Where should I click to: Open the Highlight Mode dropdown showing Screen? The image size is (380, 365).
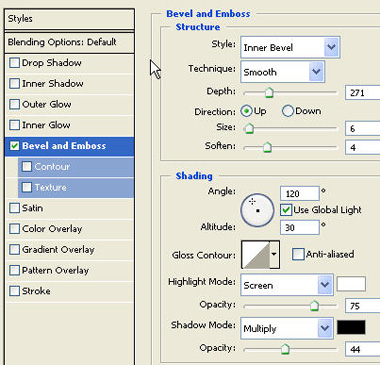coord(287,285)
